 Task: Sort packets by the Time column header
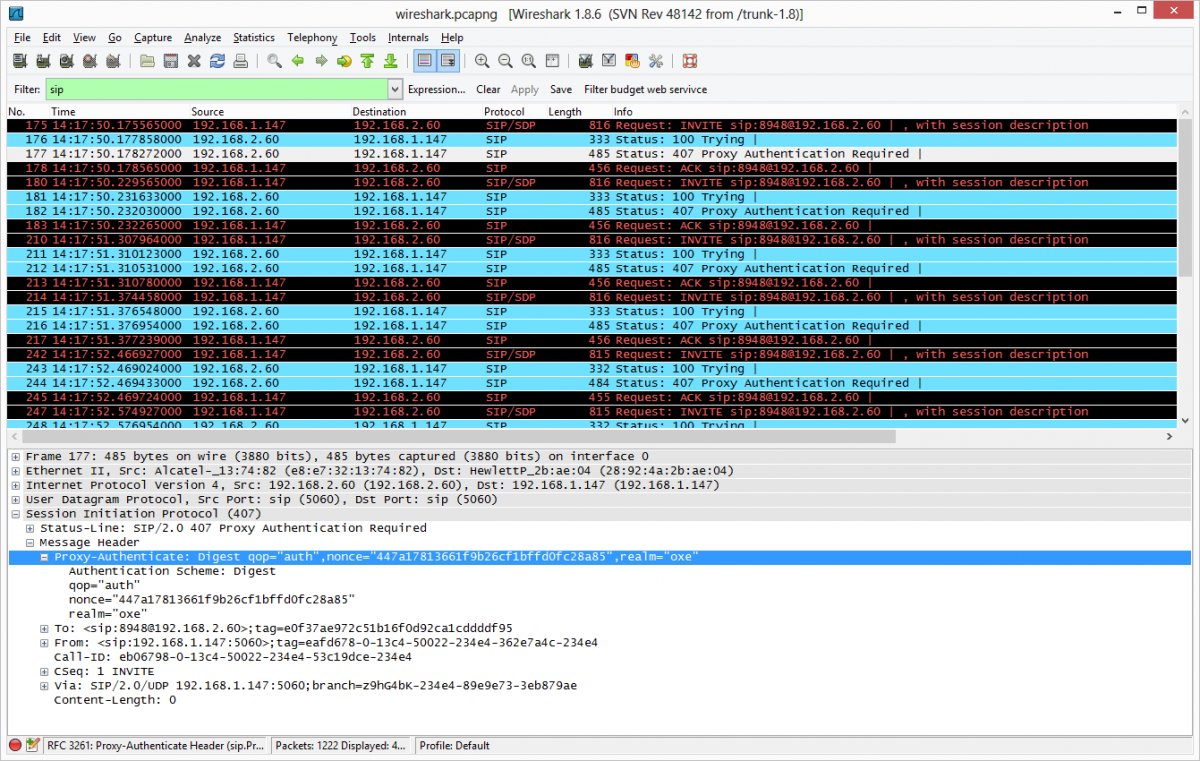63,112
